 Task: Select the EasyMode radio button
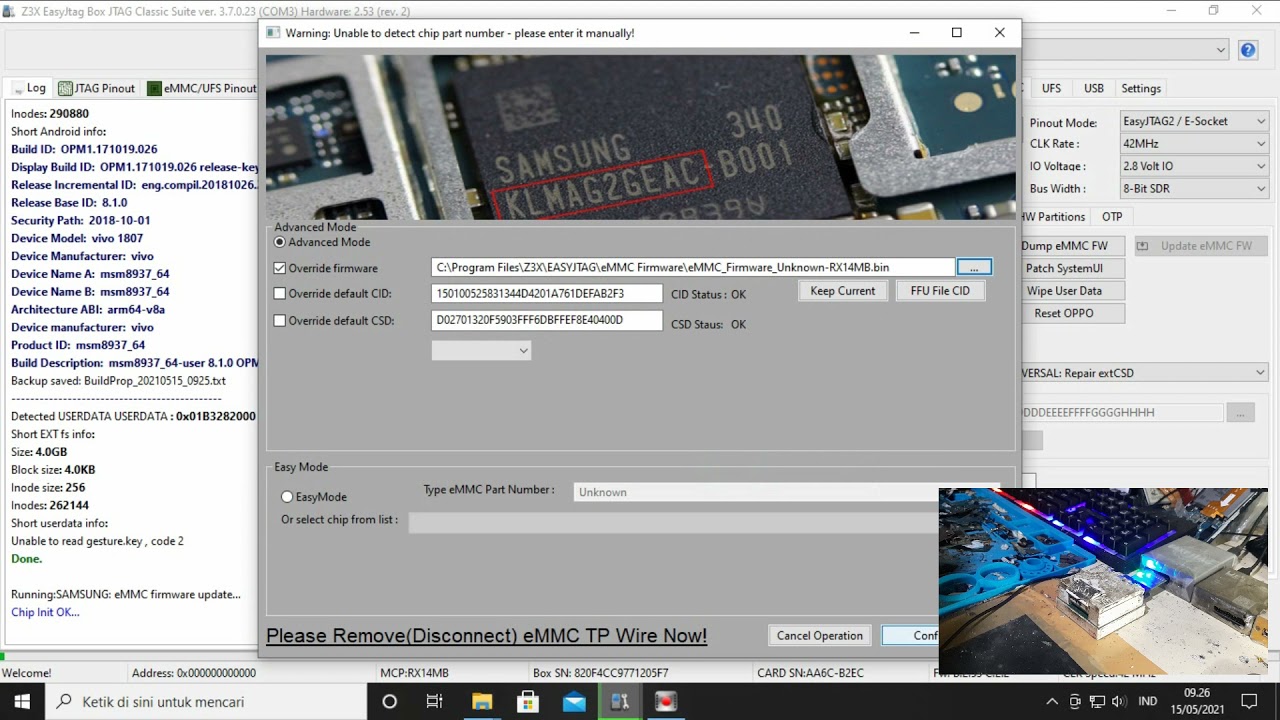click(x=287, y=497)
